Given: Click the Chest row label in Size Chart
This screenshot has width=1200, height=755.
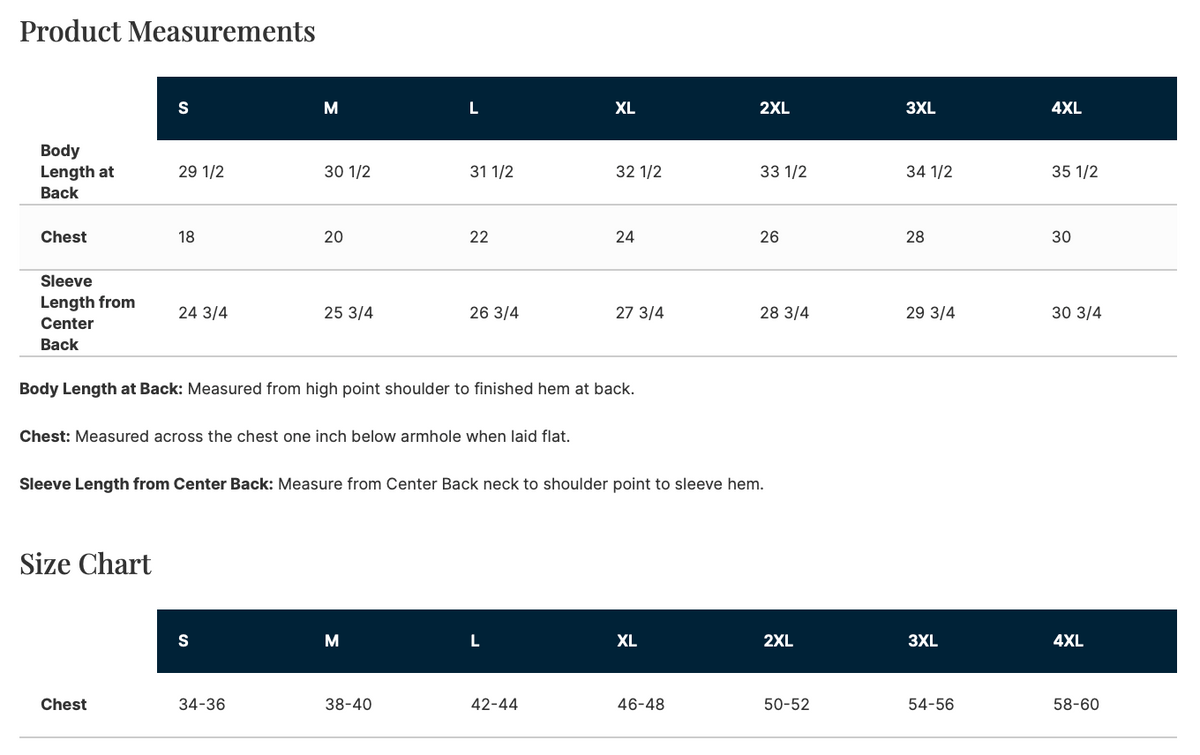Looking at the screenshot, I should [63, 704].
